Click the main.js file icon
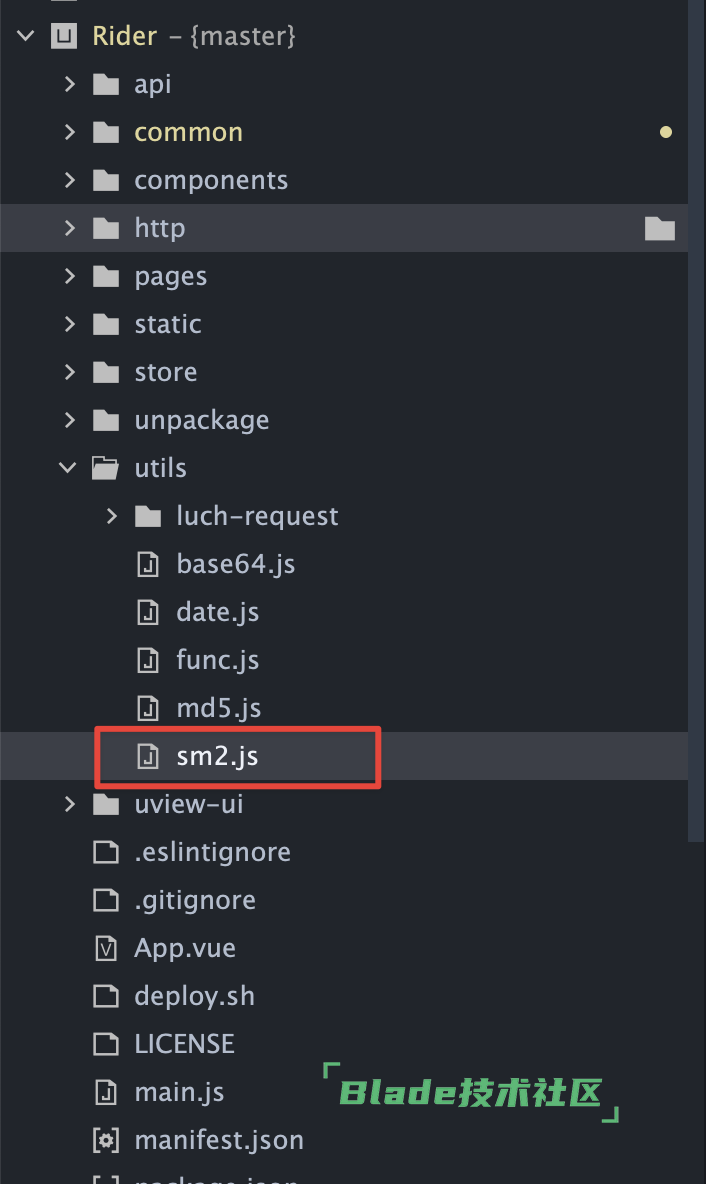706x1184 pixels. pyautogui.click(x=106, y=1092)
